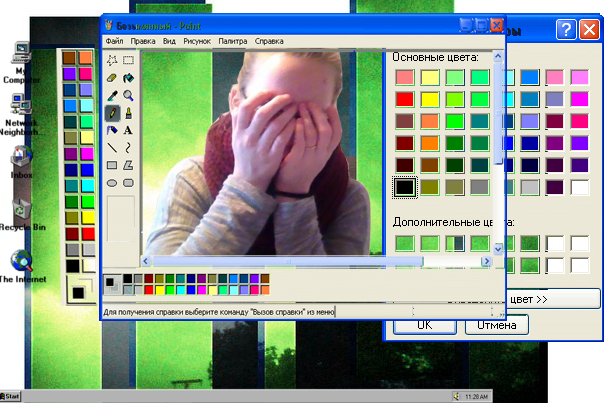Choose the Rounded Rectangle tool
This screenshot has height=403, width=604.
point(128,183)
